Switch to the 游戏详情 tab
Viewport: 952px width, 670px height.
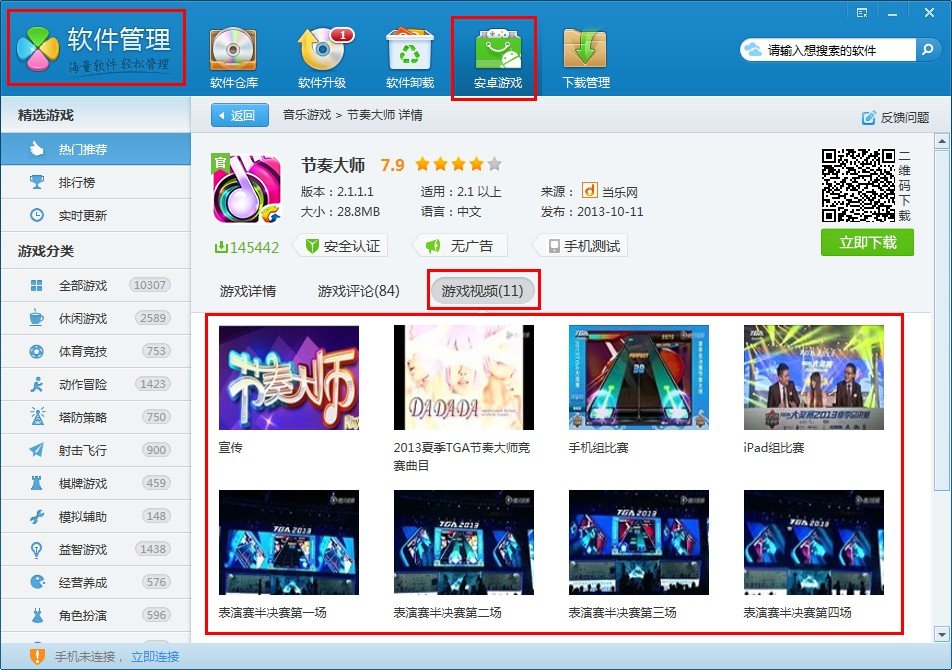(248, 291)
